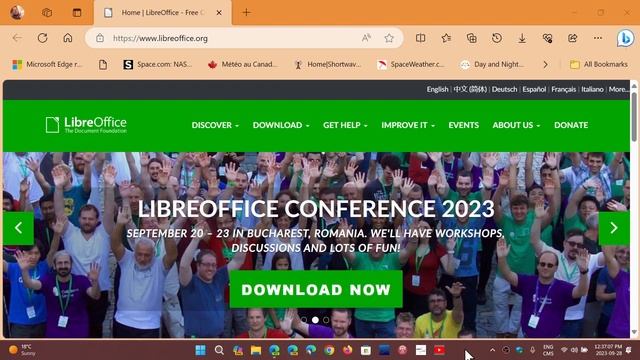Show More languages link
Viewport: 640px width, 360px height.
click(618, 89)
